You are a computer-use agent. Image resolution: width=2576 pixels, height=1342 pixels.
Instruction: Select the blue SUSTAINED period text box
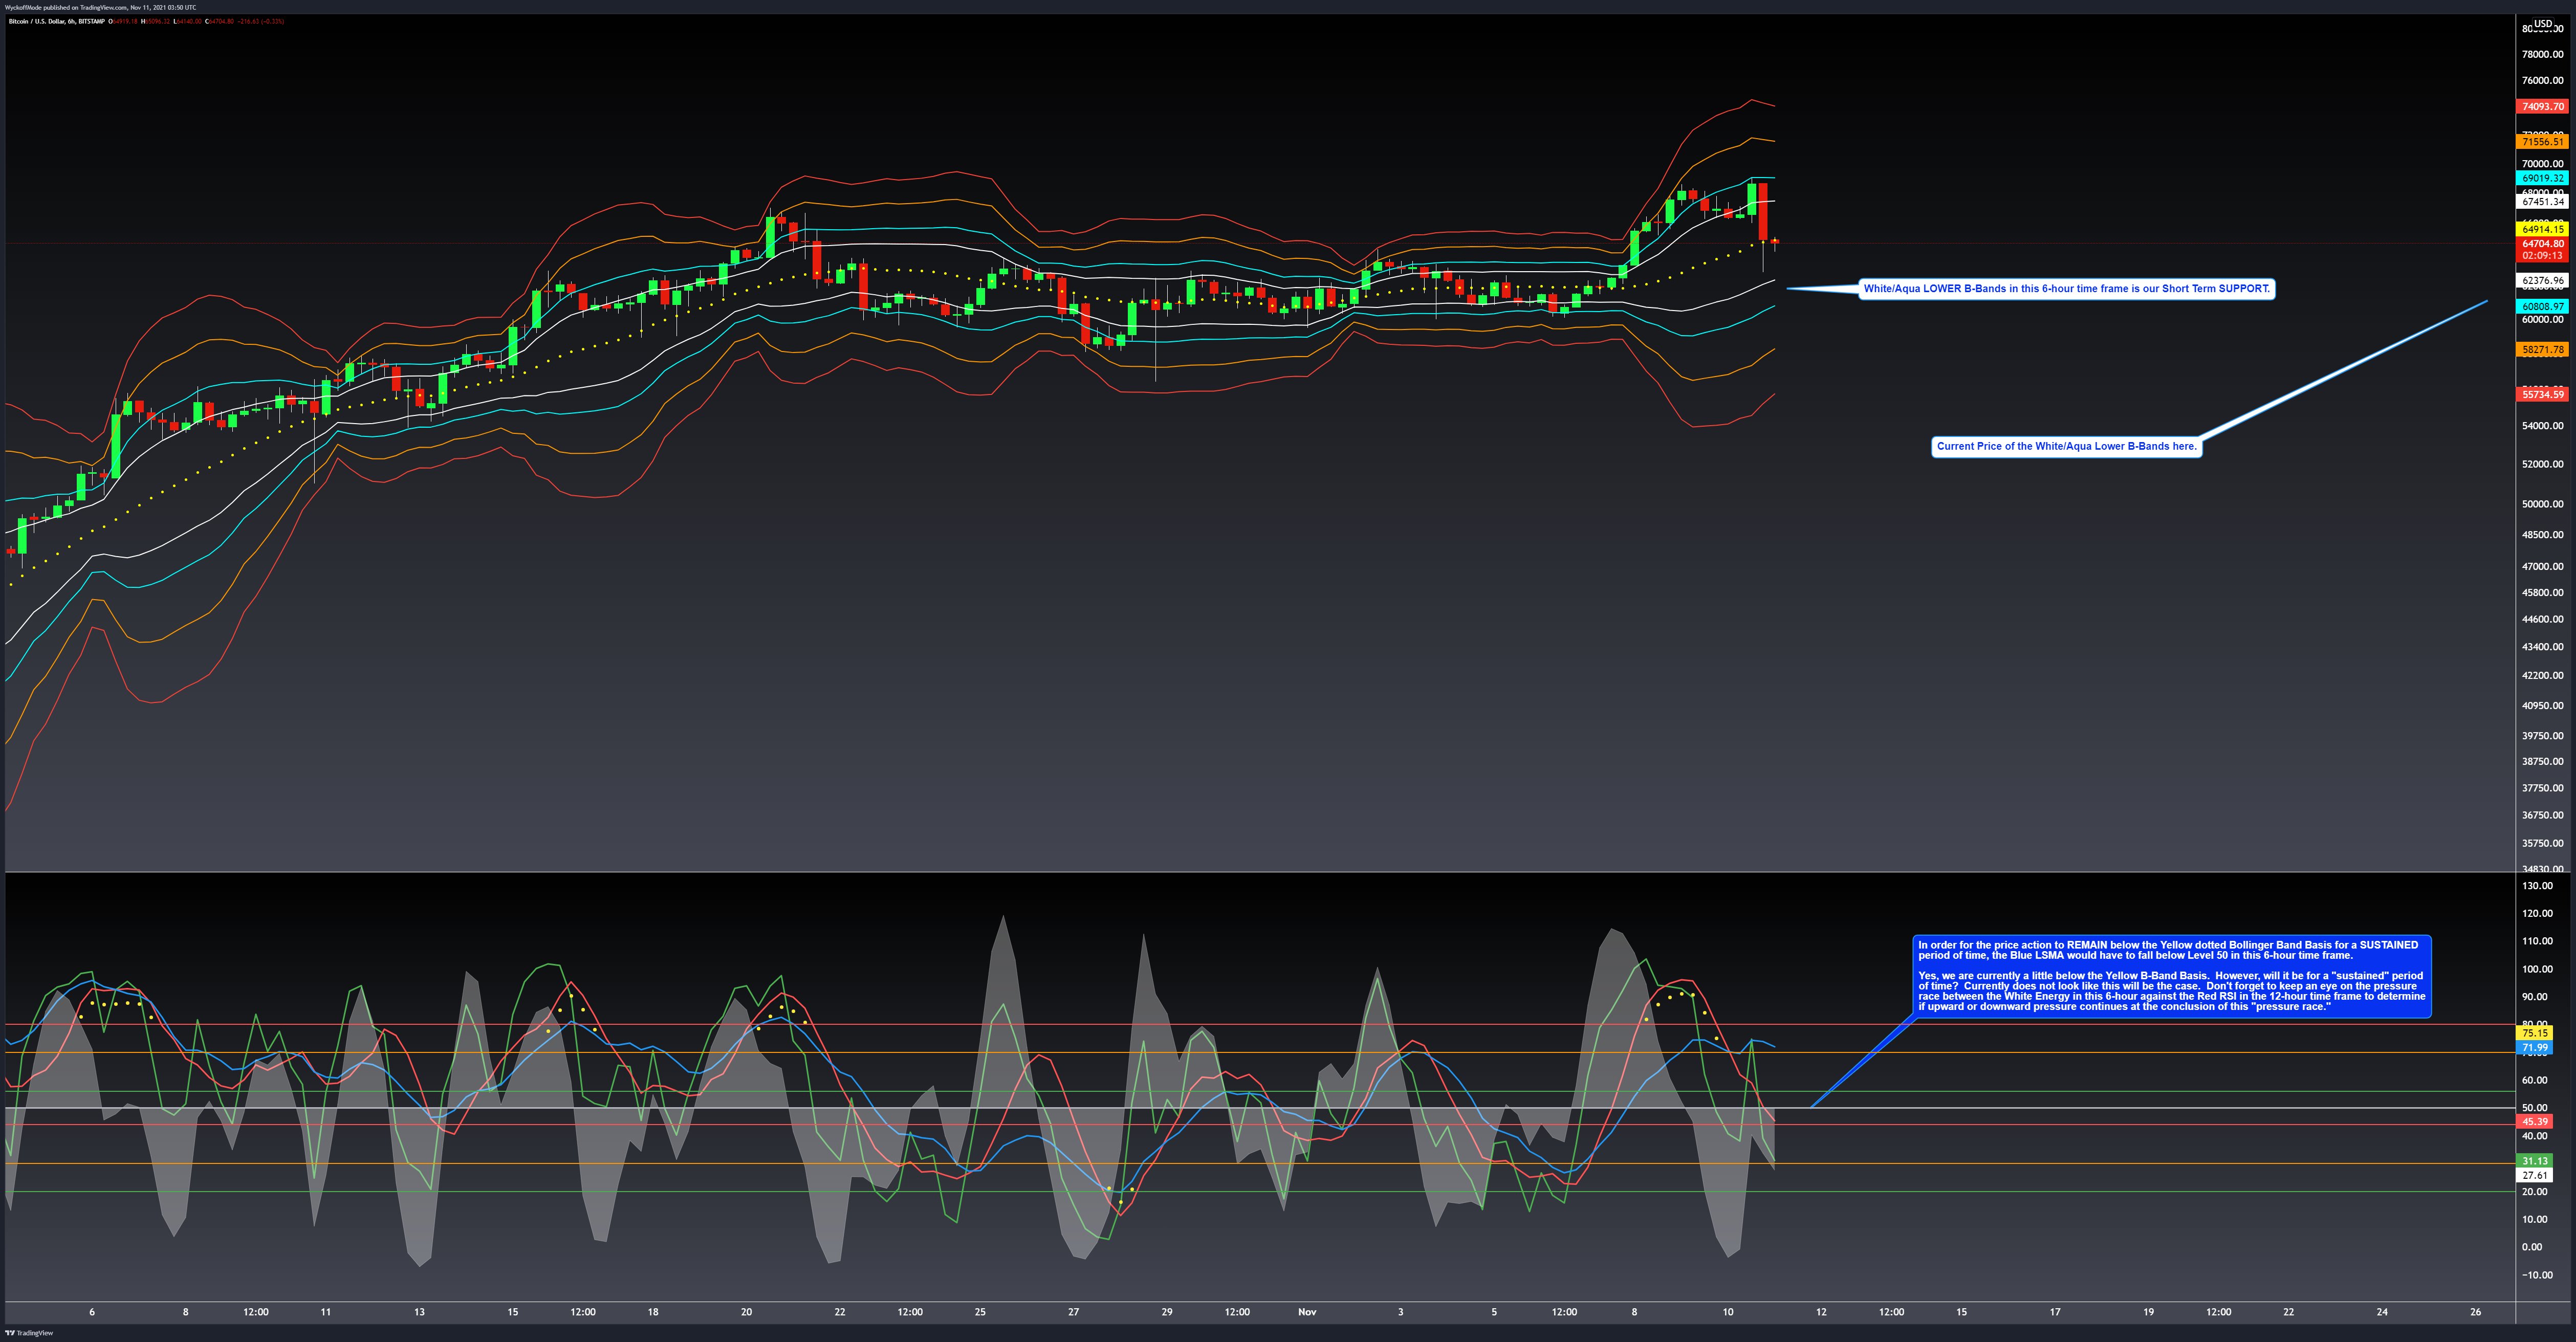tap(2171, 976)
